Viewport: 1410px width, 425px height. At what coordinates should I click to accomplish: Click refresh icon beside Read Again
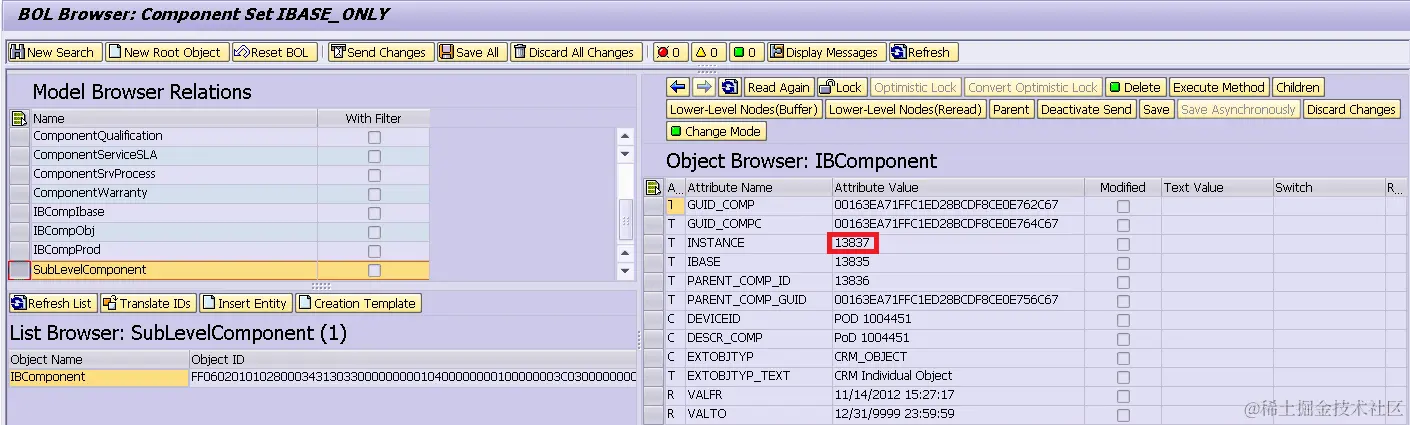click(x=730, y=87)
